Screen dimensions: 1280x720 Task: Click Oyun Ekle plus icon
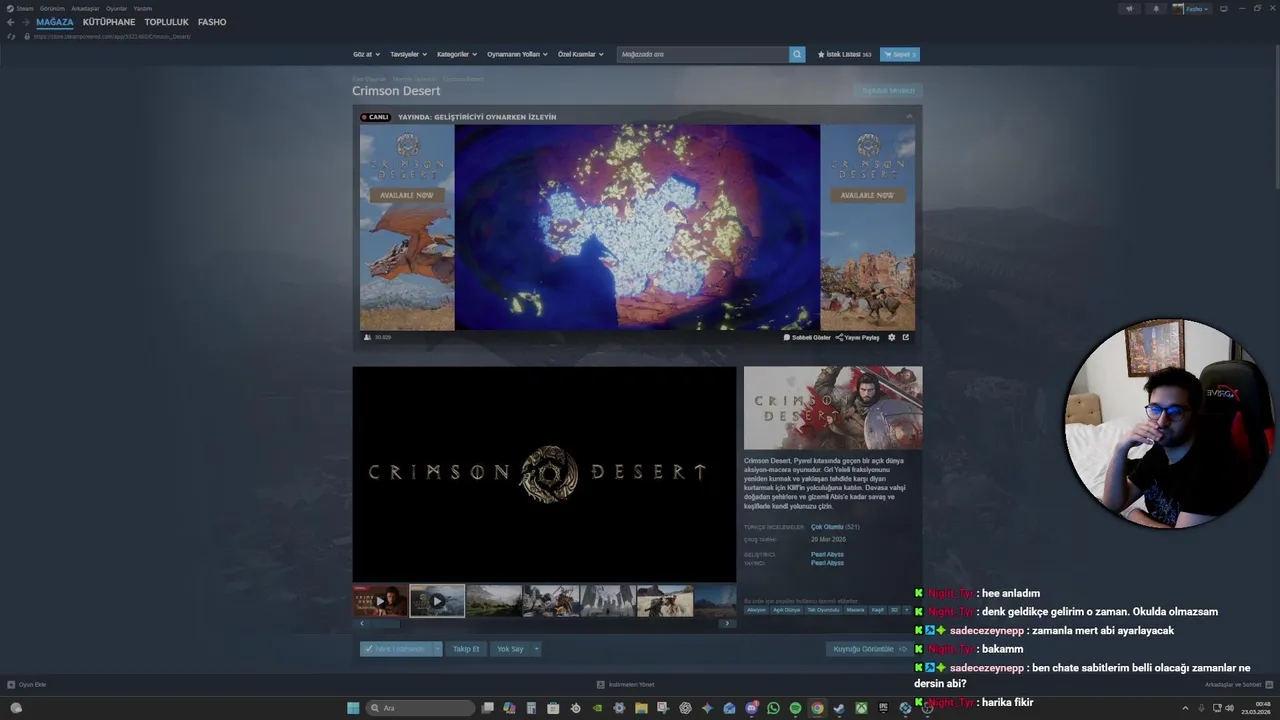[11, 684]
